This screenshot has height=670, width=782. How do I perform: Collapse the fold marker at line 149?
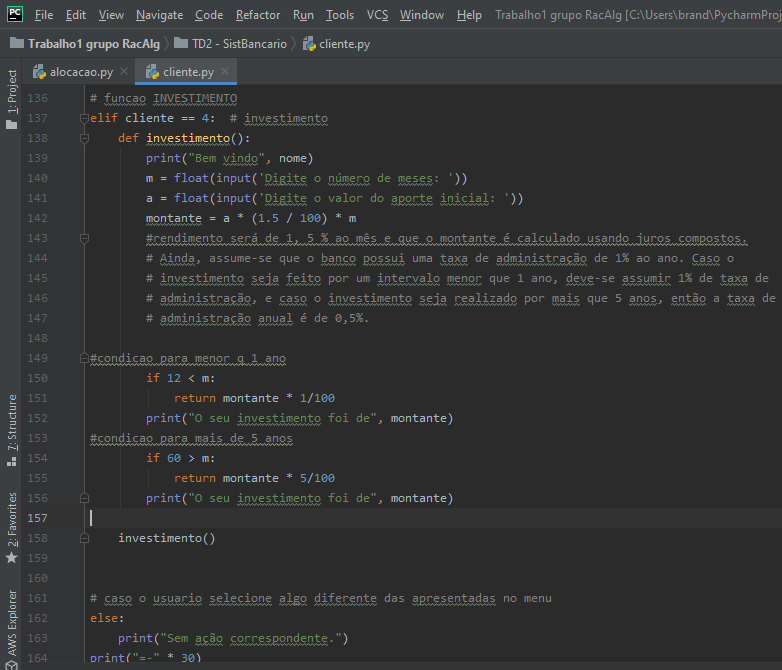point(84,358)
